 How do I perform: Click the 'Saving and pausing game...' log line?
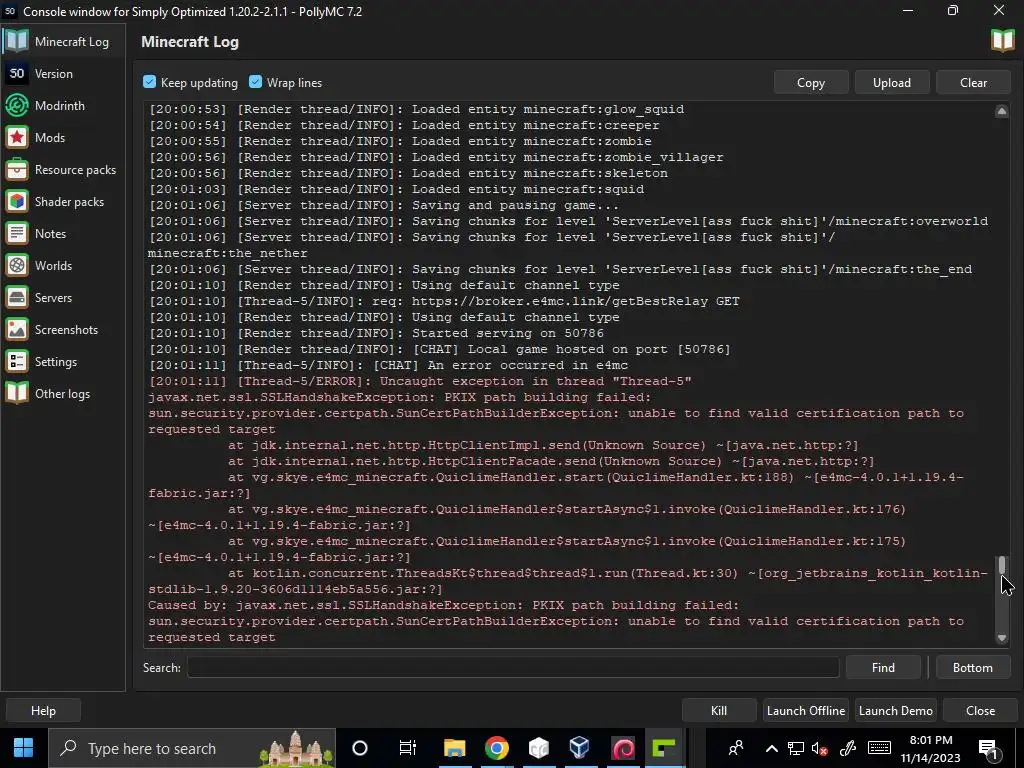384,205
